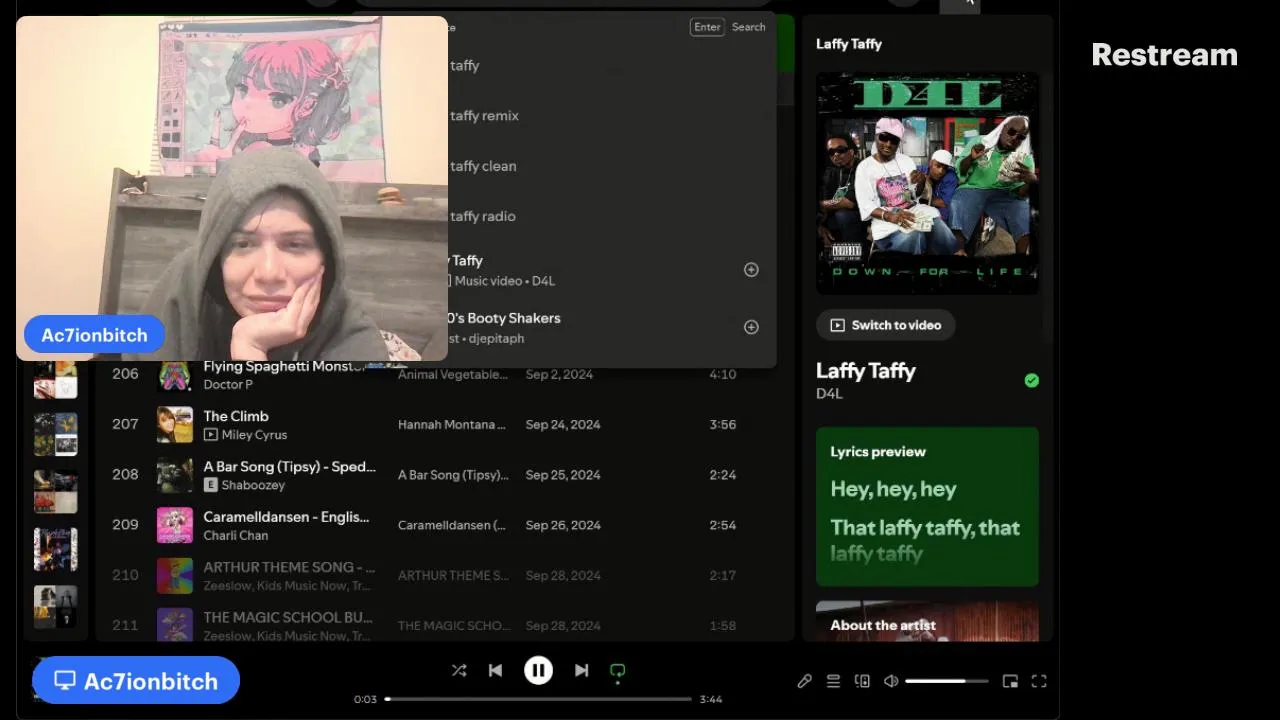Viewport: 1280px width, 720px height.
Task: Click the A Bar Song cover thumbnail
Action: pyautogui.click(x=175, y=475)
